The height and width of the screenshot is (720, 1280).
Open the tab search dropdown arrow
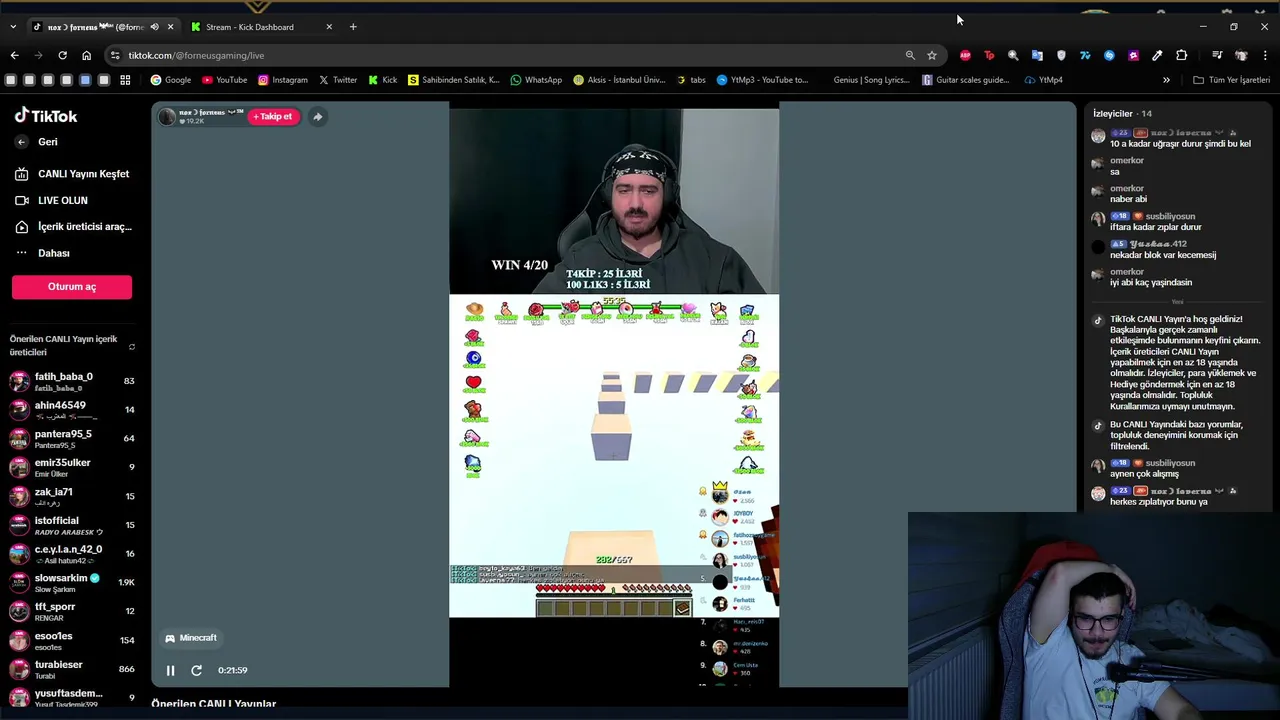(x=13, y=27)
